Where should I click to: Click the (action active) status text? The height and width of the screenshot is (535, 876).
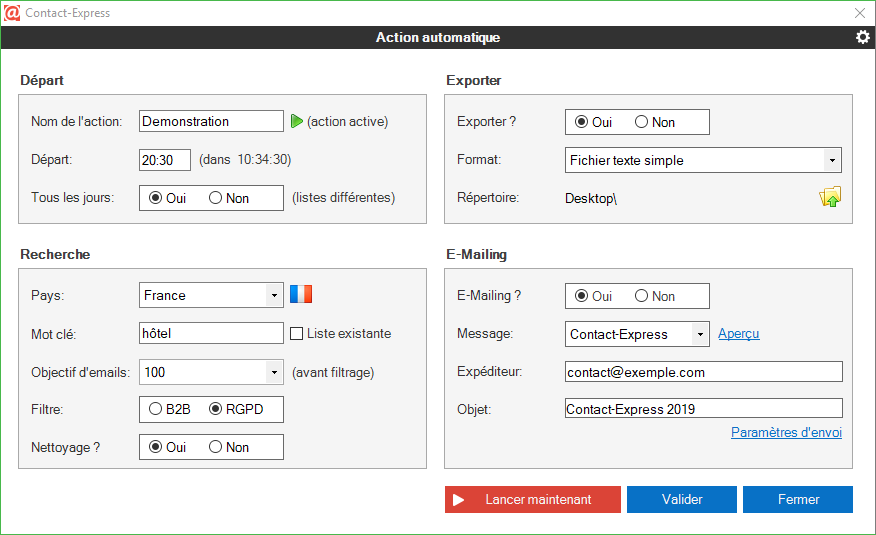pos(347,122)
